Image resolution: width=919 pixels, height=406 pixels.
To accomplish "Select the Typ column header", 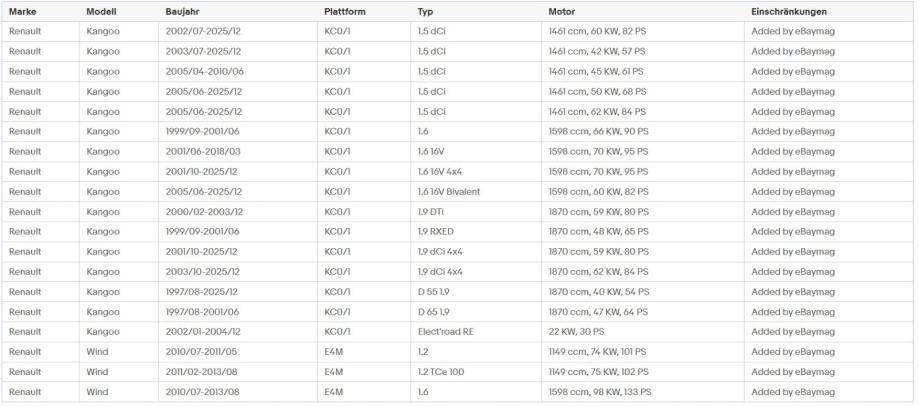I will tap(426, 11).
